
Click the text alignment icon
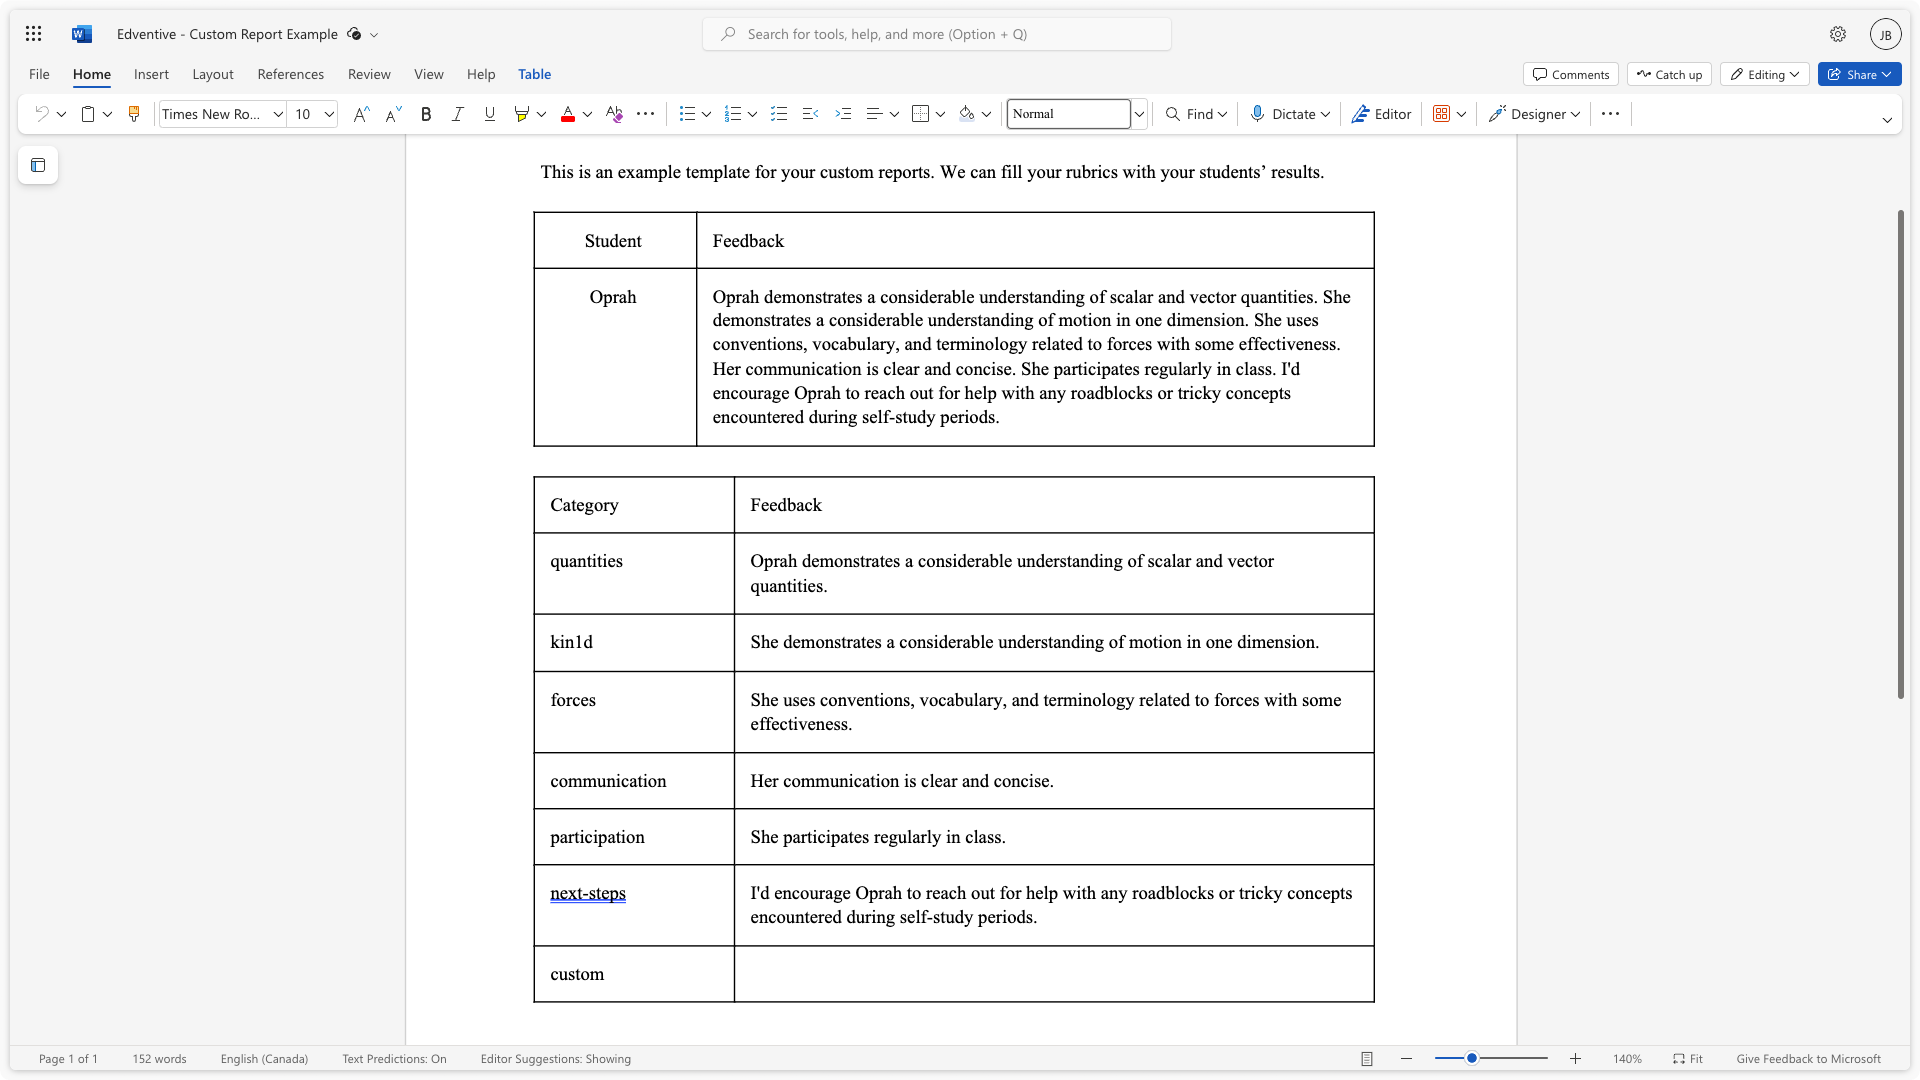pos(874,114)
